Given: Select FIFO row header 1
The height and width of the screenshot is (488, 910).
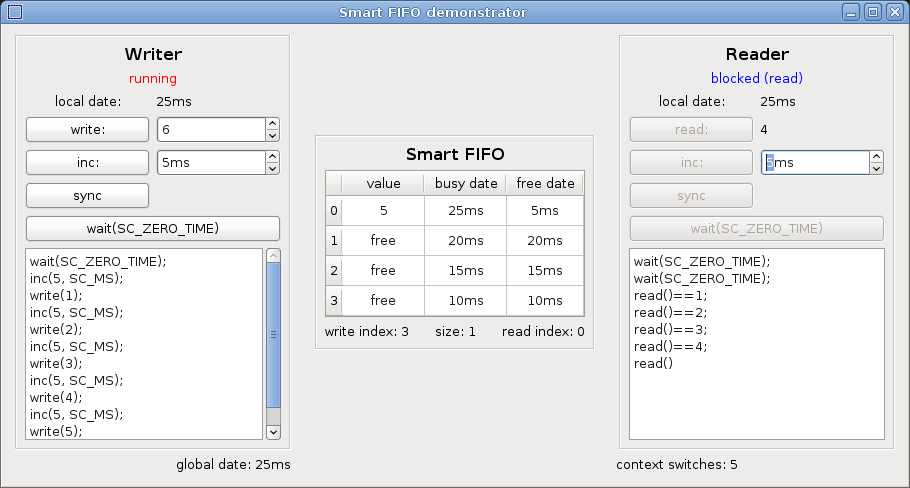Looking at the screenshot, I should tap(334, 240).
